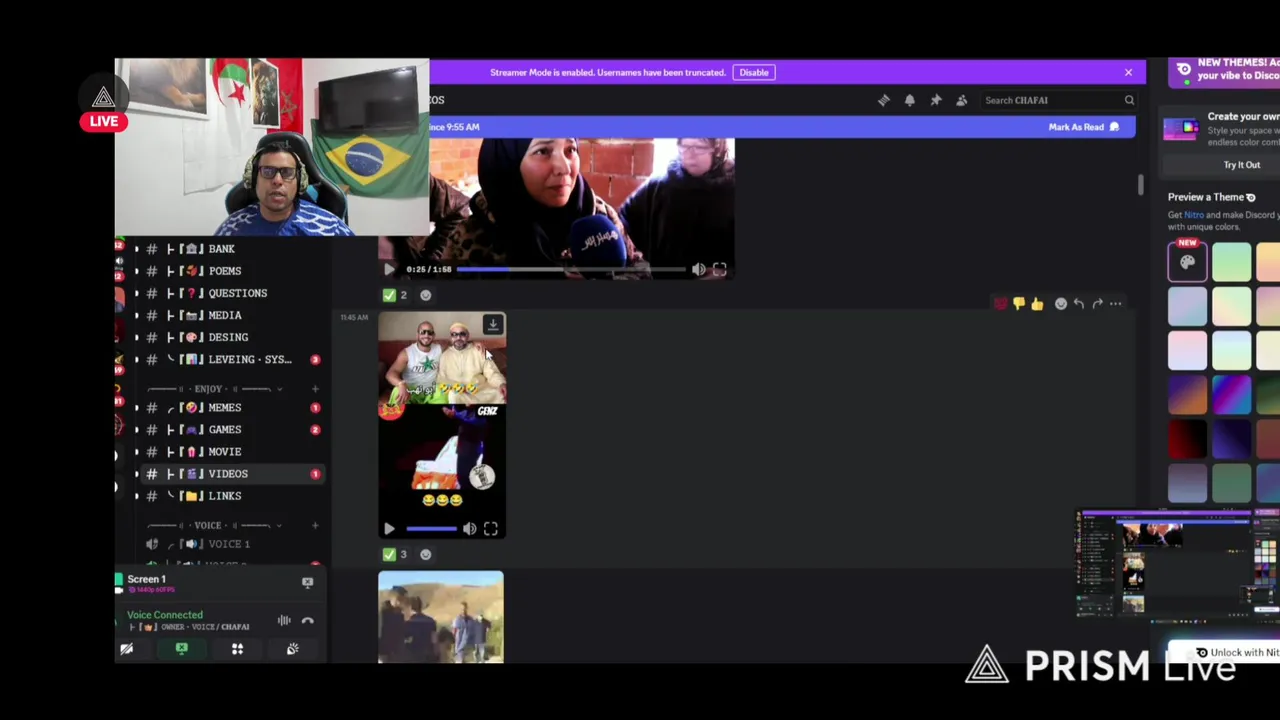Open notification settings bell icon
This screenshot has width=1280, height=720.
point(909,100)
